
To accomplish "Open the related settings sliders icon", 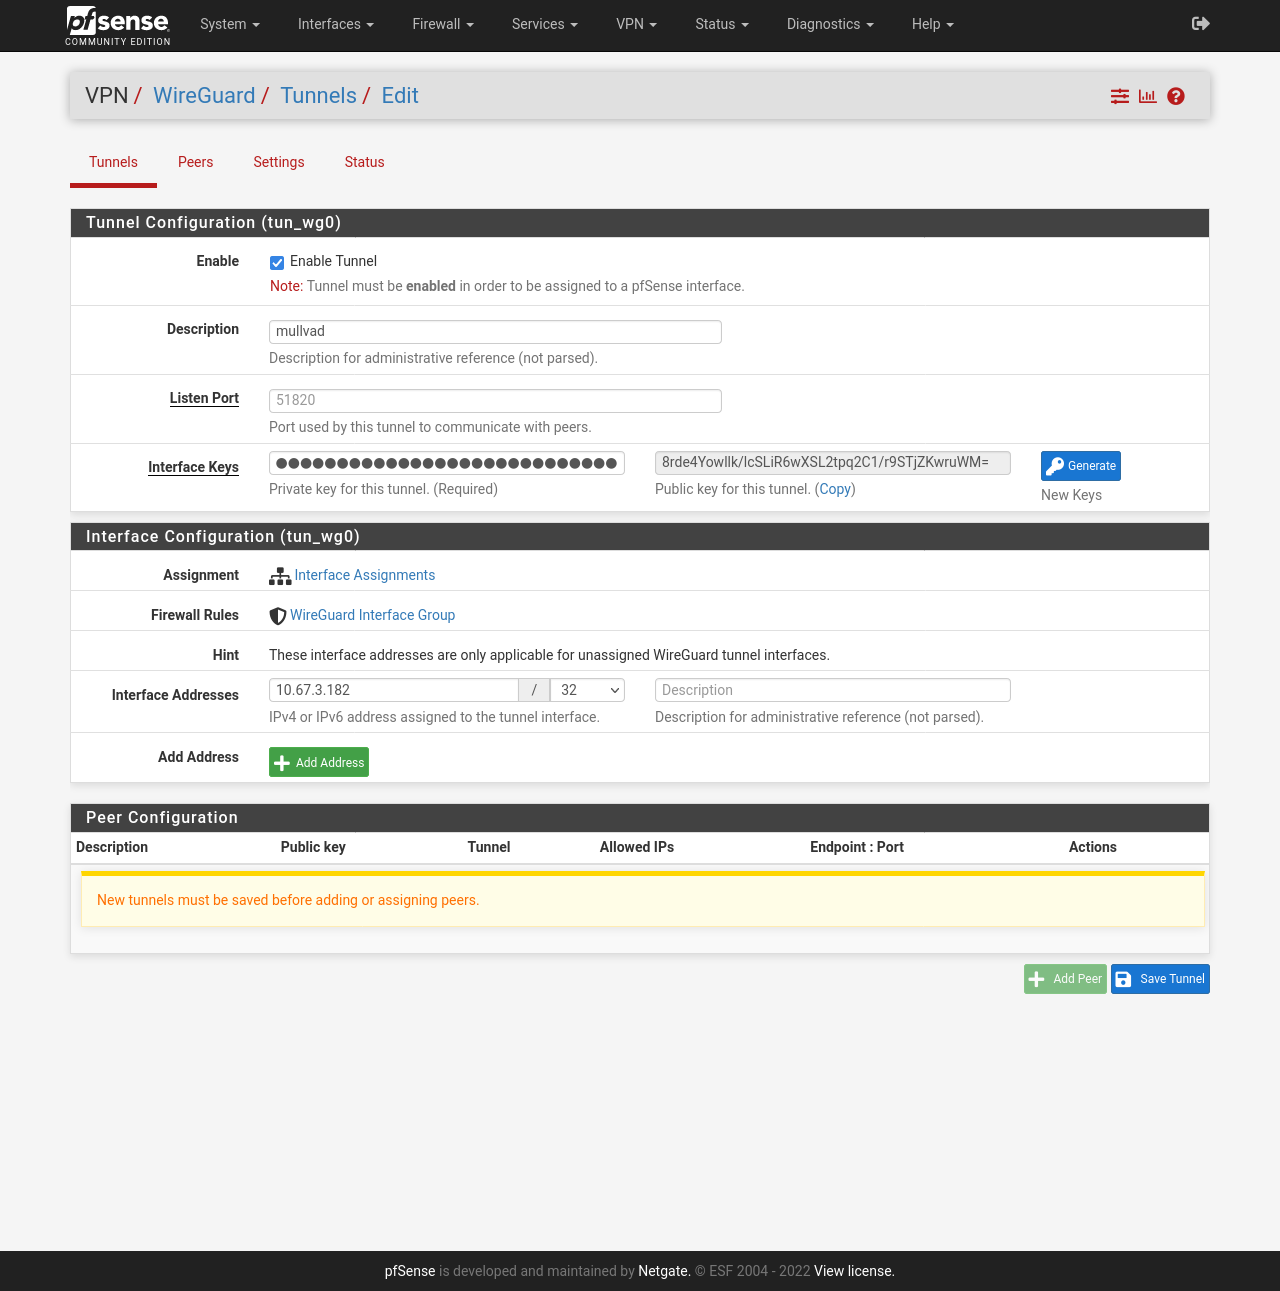I will pyautogui.click(x=1120, y=96).
